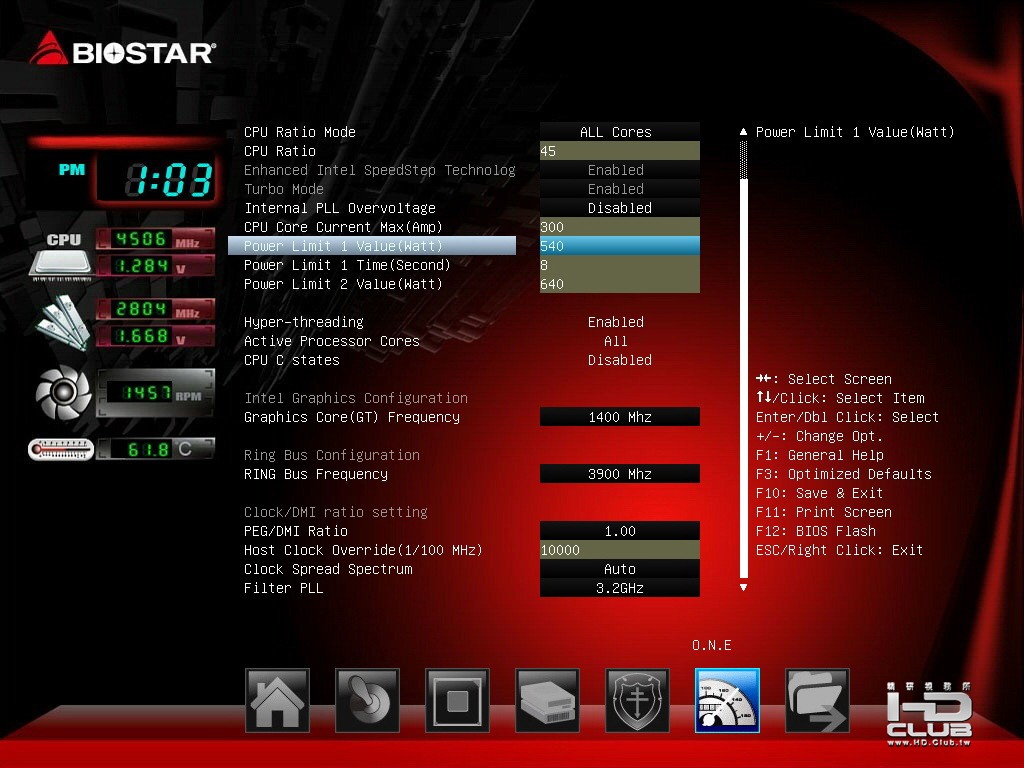Click F10: Save & Exit help text
The width and height of the screenshot is (1024, 768).
pos(819,493)
